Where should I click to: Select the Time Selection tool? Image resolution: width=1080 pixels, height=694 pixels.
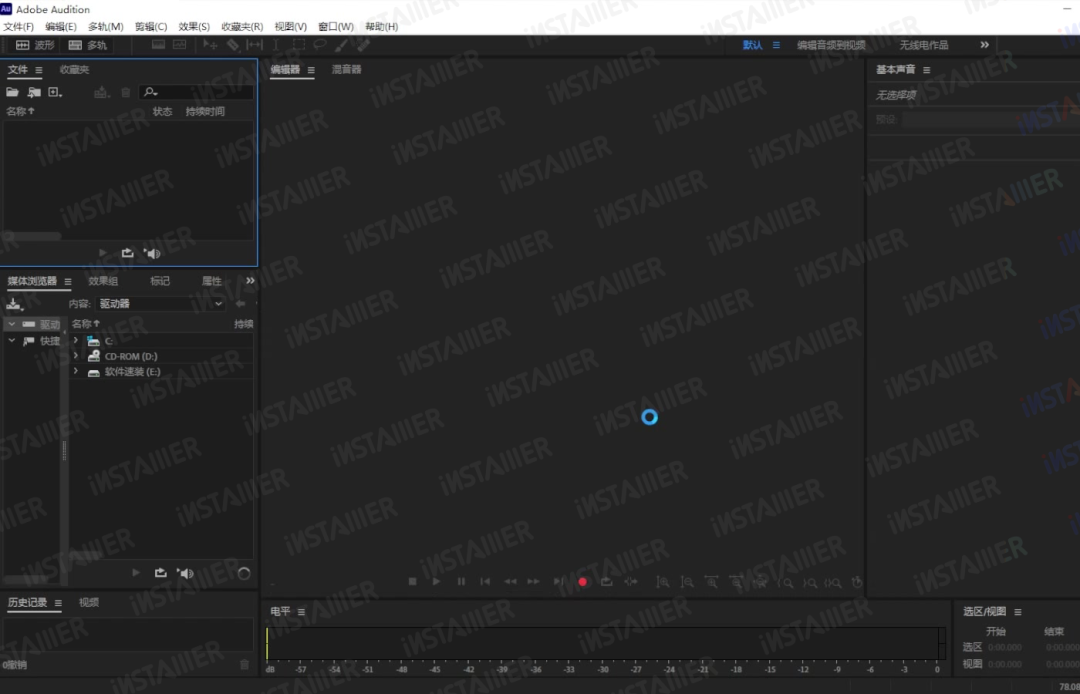pos(276,45)
